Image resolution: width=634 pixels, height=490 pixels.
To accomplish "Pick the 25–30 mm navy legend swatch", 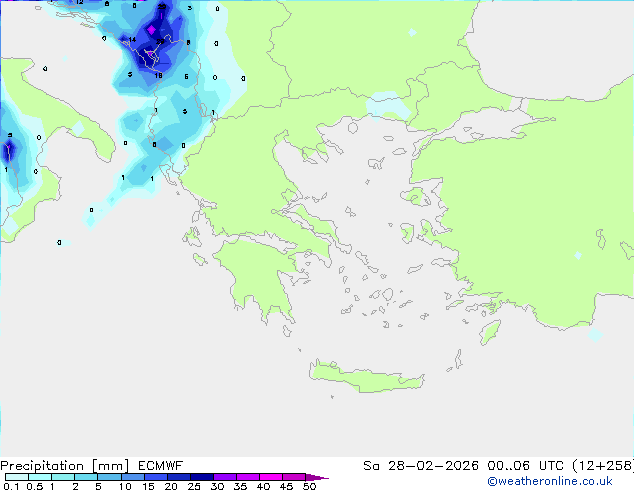I will (201, 477).
